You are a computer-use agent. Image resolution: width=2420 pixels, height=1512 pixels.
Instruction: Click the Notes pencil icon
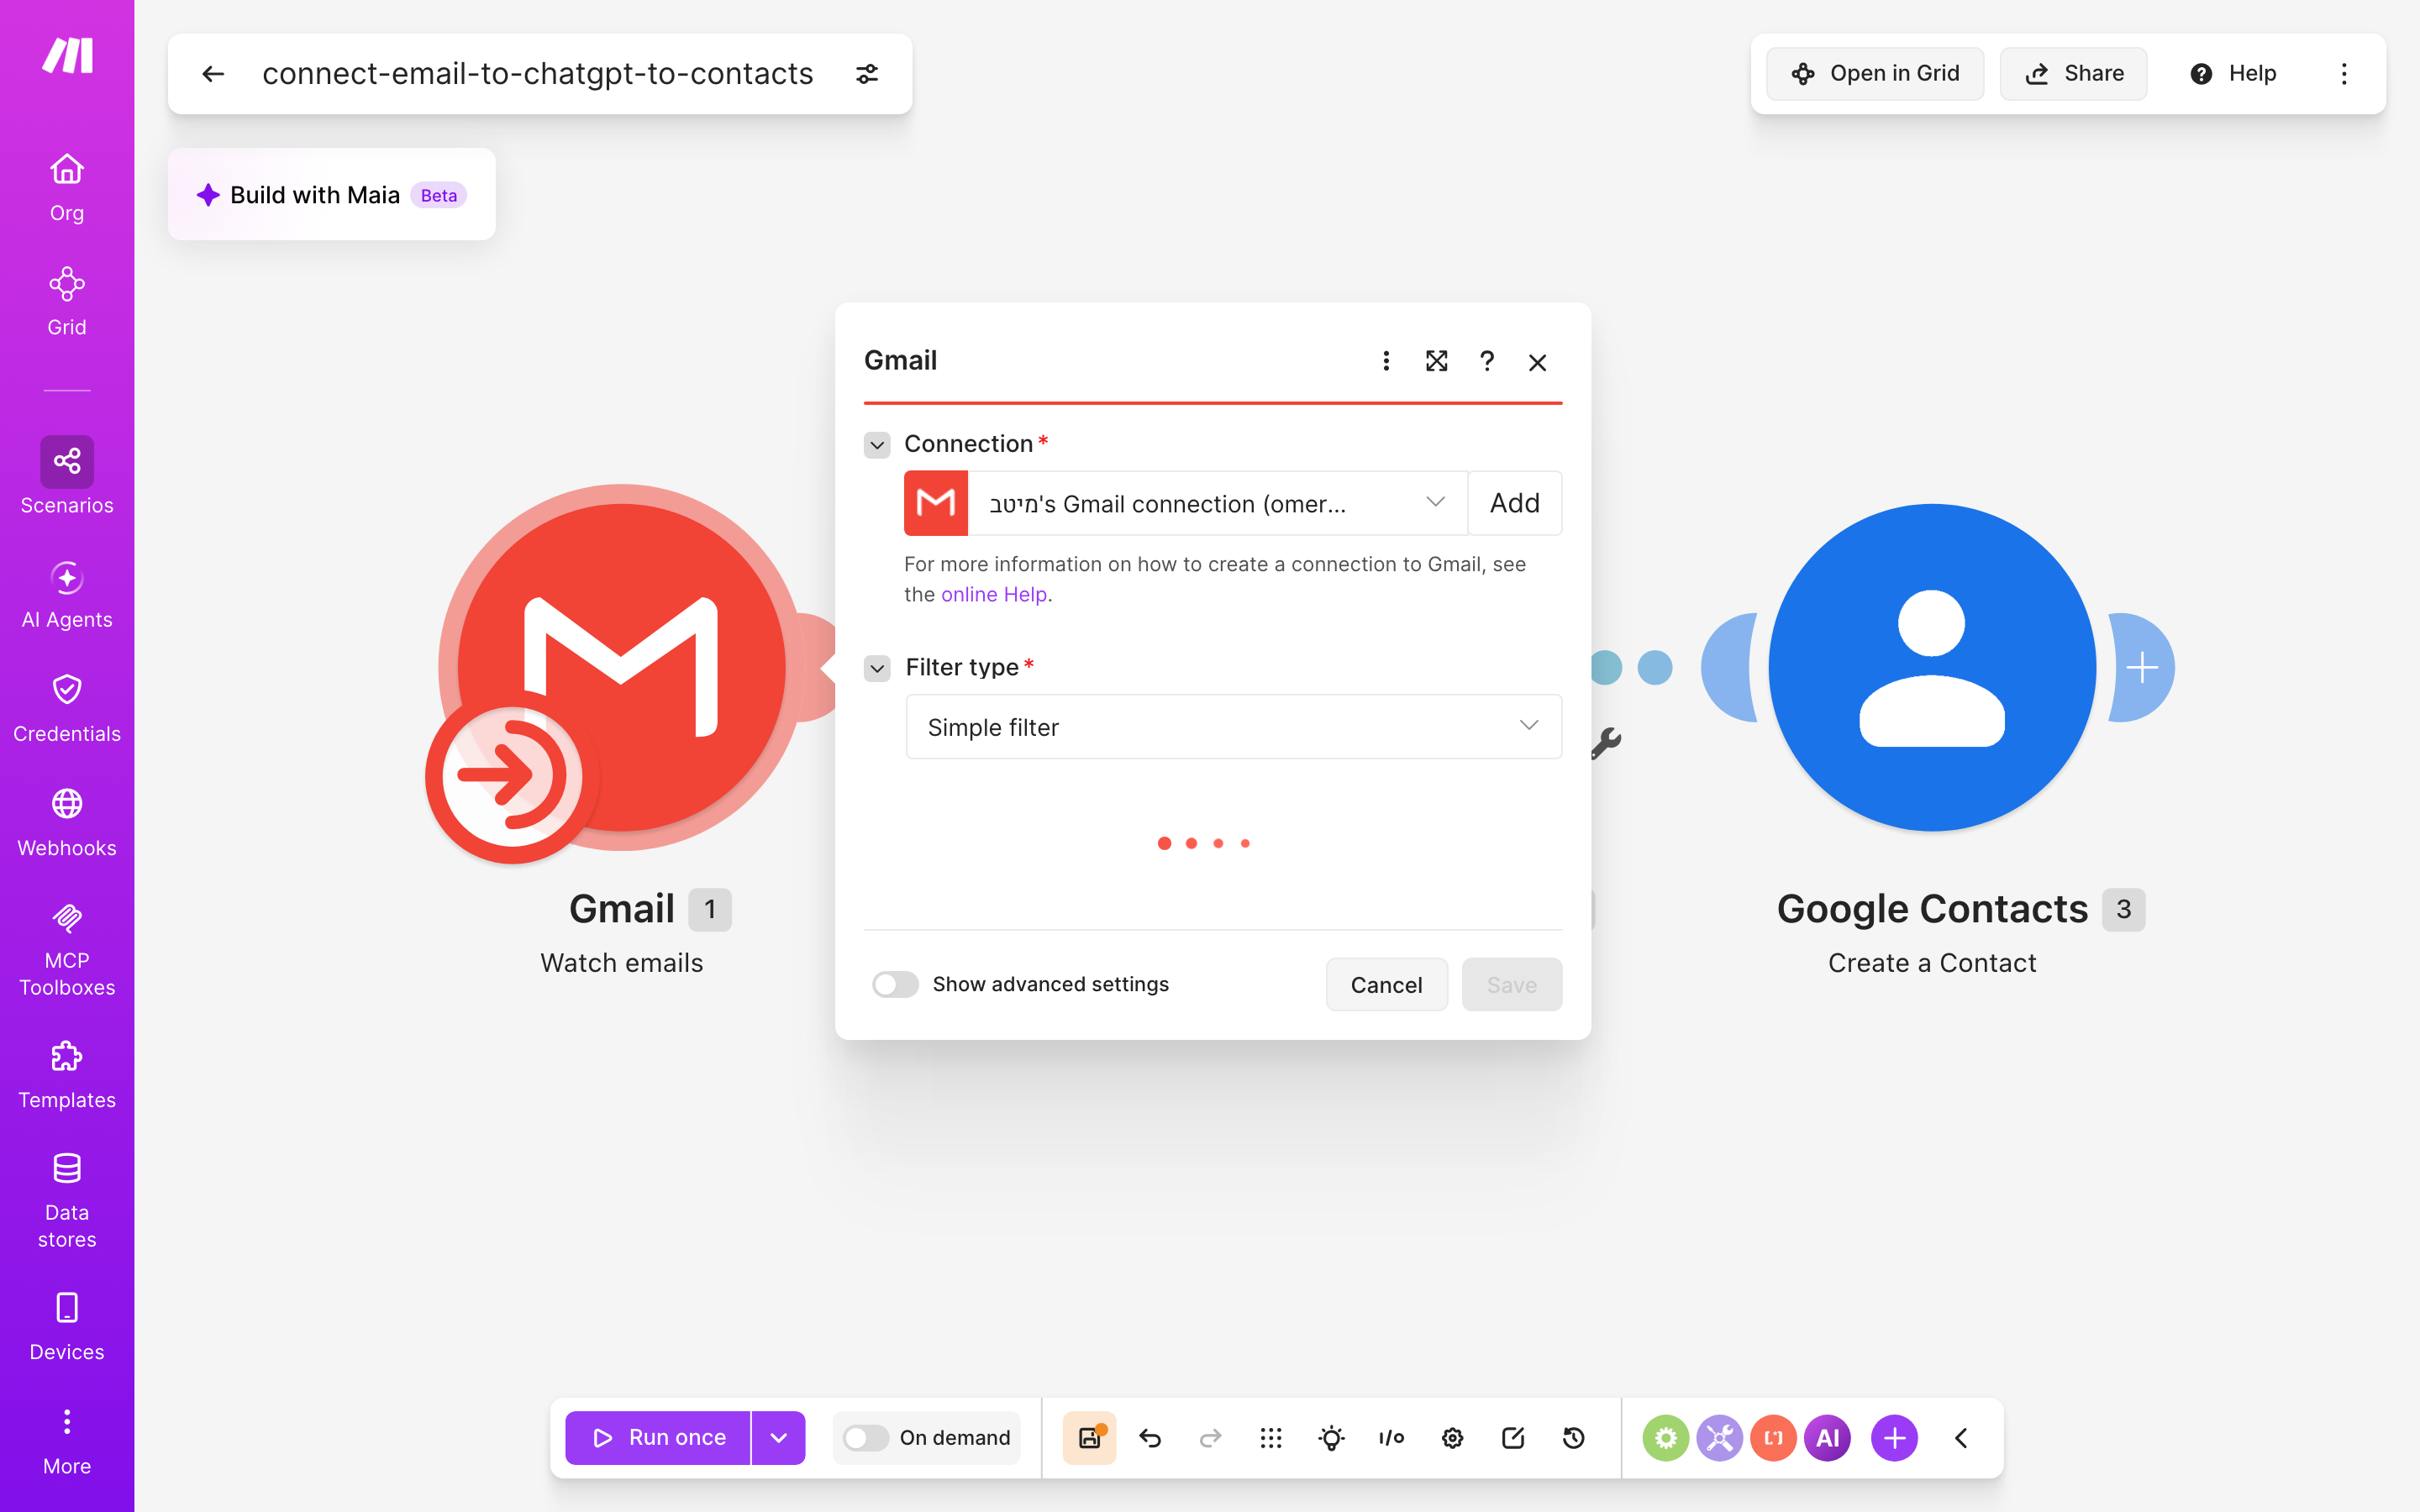(1513, 1438)
